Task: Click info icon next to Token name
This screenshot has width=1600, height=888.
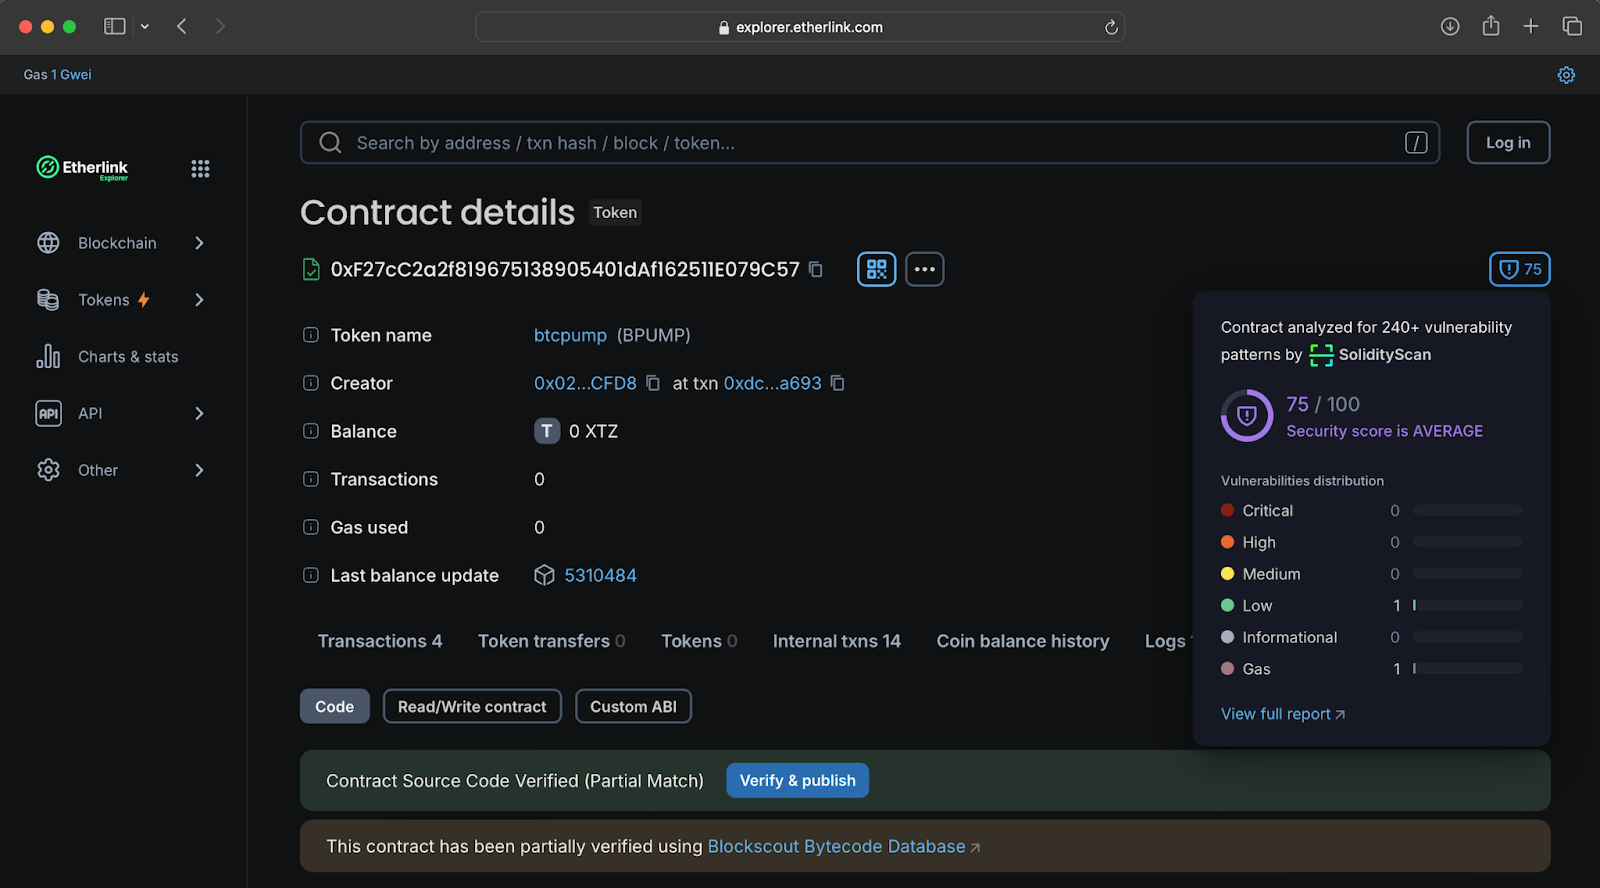Action: 311,335
